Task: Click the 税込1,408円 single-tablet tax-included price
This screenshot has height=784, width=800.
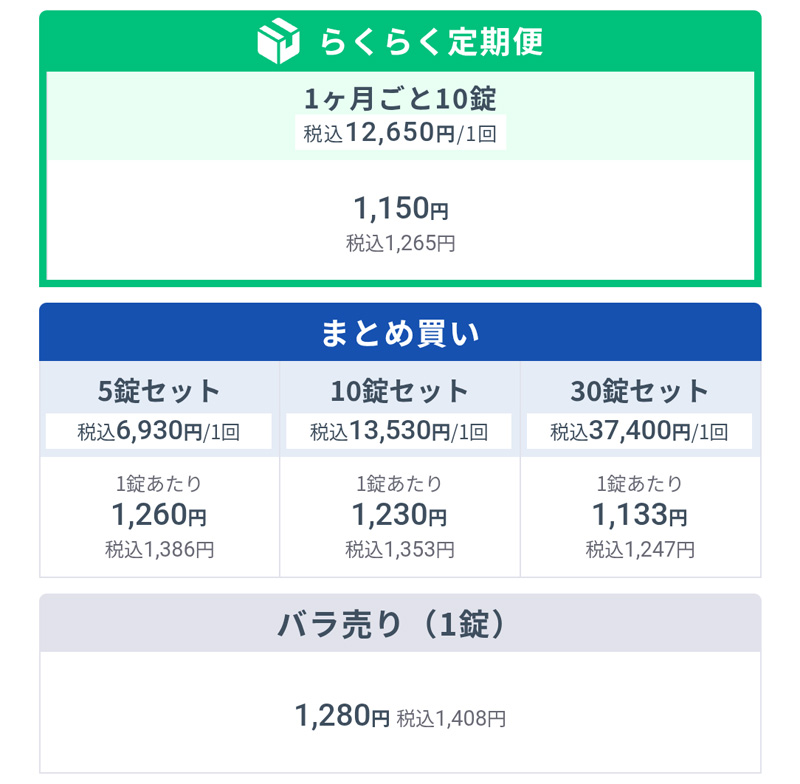Action: point(451,718)
